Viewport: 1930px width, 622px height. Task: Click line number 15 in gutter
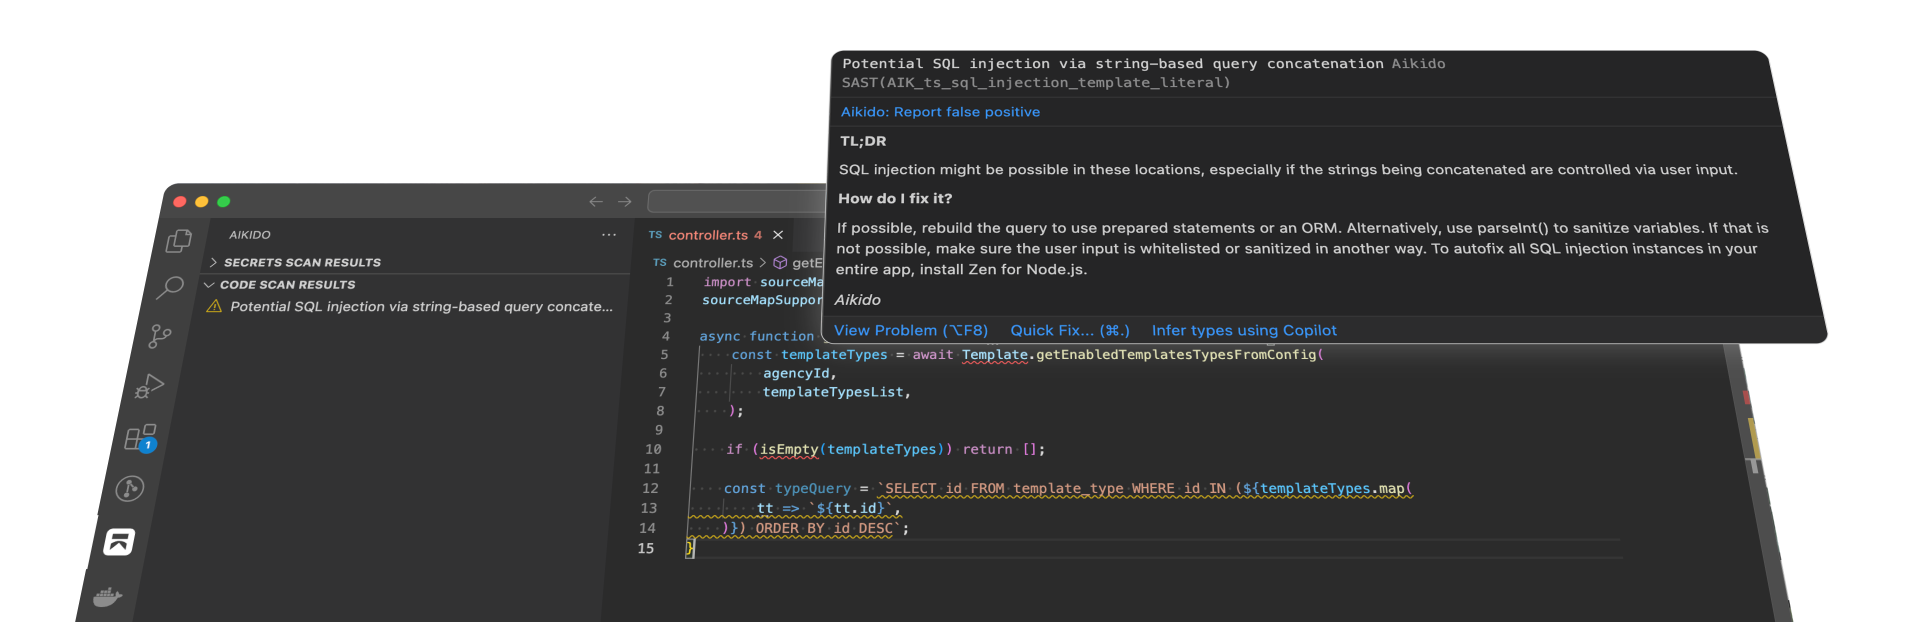point(646,549)
